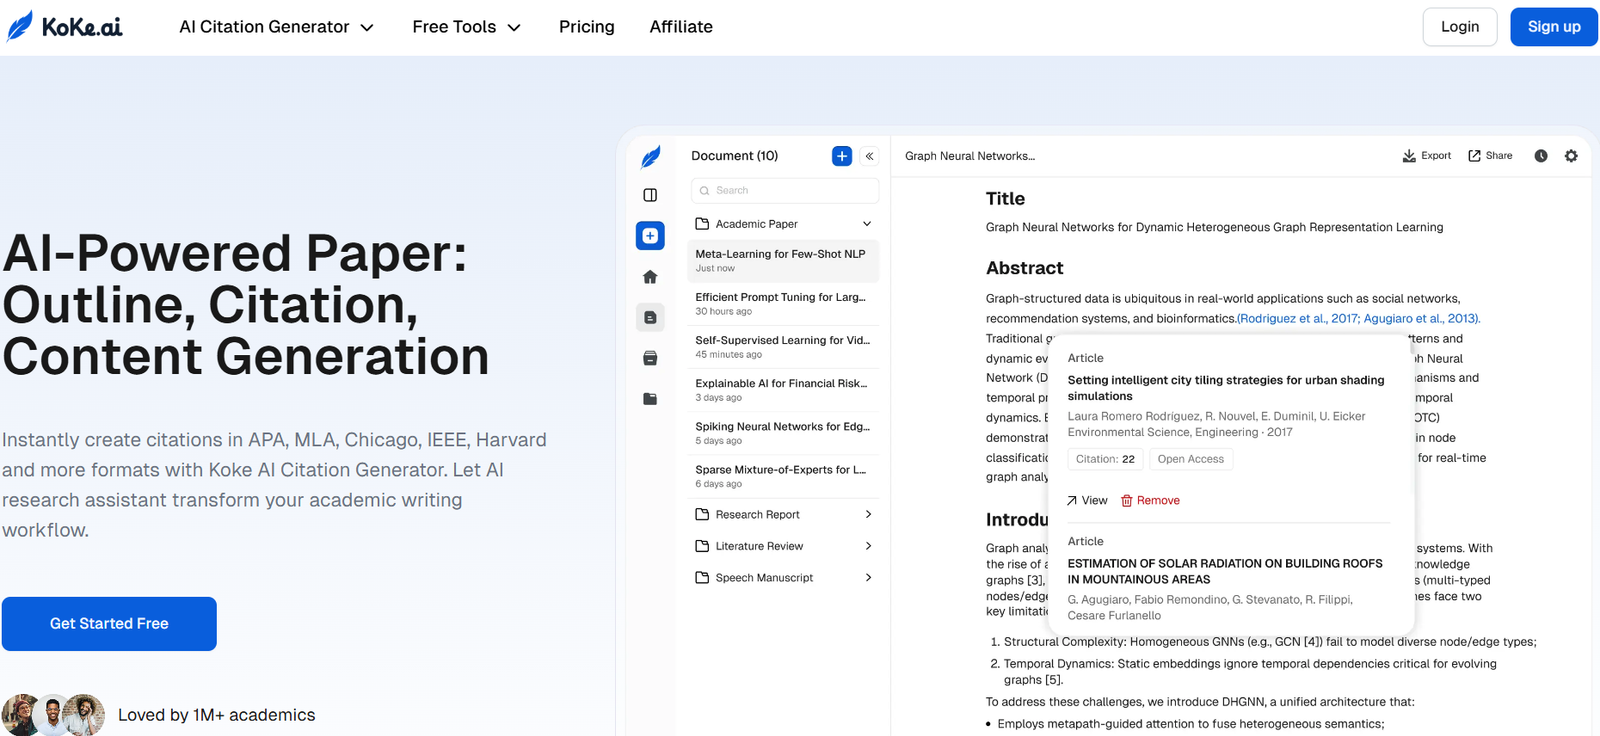Expand the Literature Review folder
Screen dimensions: 1600x736
(867, 546)
